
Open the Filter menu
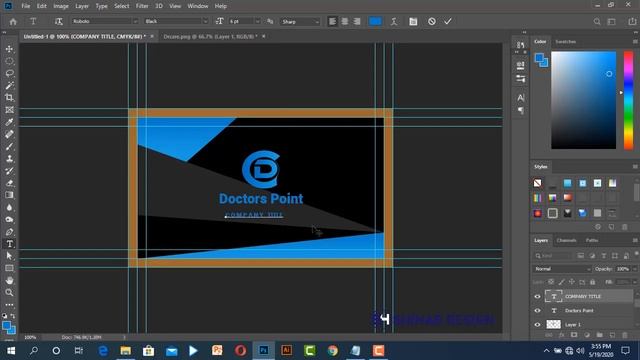coord(142,6)
